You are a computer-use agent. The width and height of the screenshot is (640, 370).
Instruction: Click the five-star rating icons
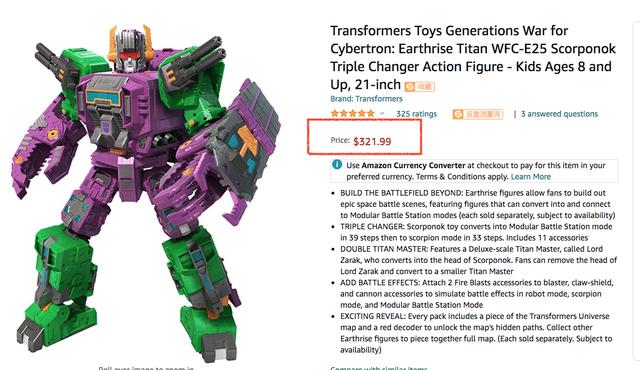point(352,113)
